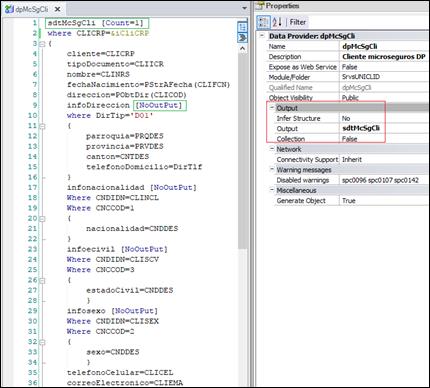Collapse the Network property group
Screen dimensions: 430x388
[x=272, y=149]
